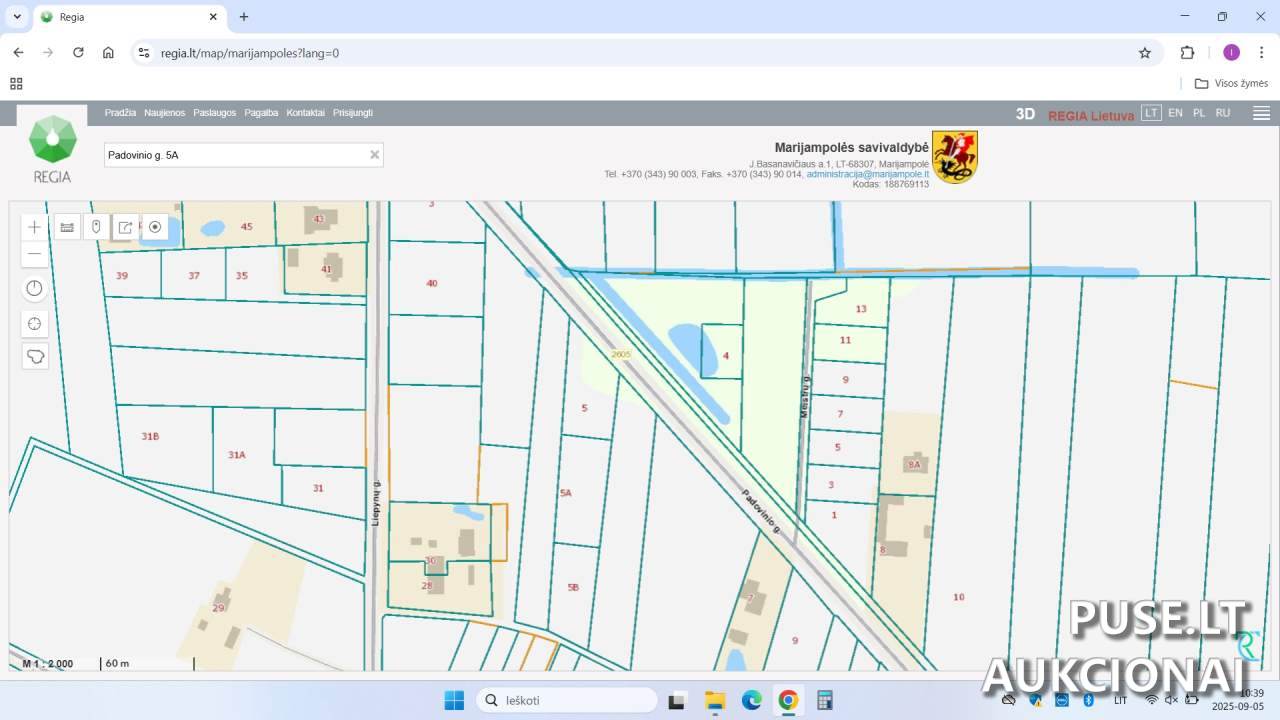The height and width of the screenshot is (720, 1280).
Task: Activate the map pin marker tool
Action: [96, 227]
